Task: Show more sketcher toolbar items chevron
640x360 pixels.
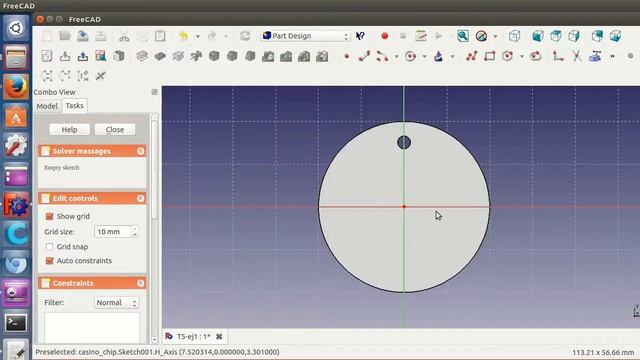Action: coord(612,56)
